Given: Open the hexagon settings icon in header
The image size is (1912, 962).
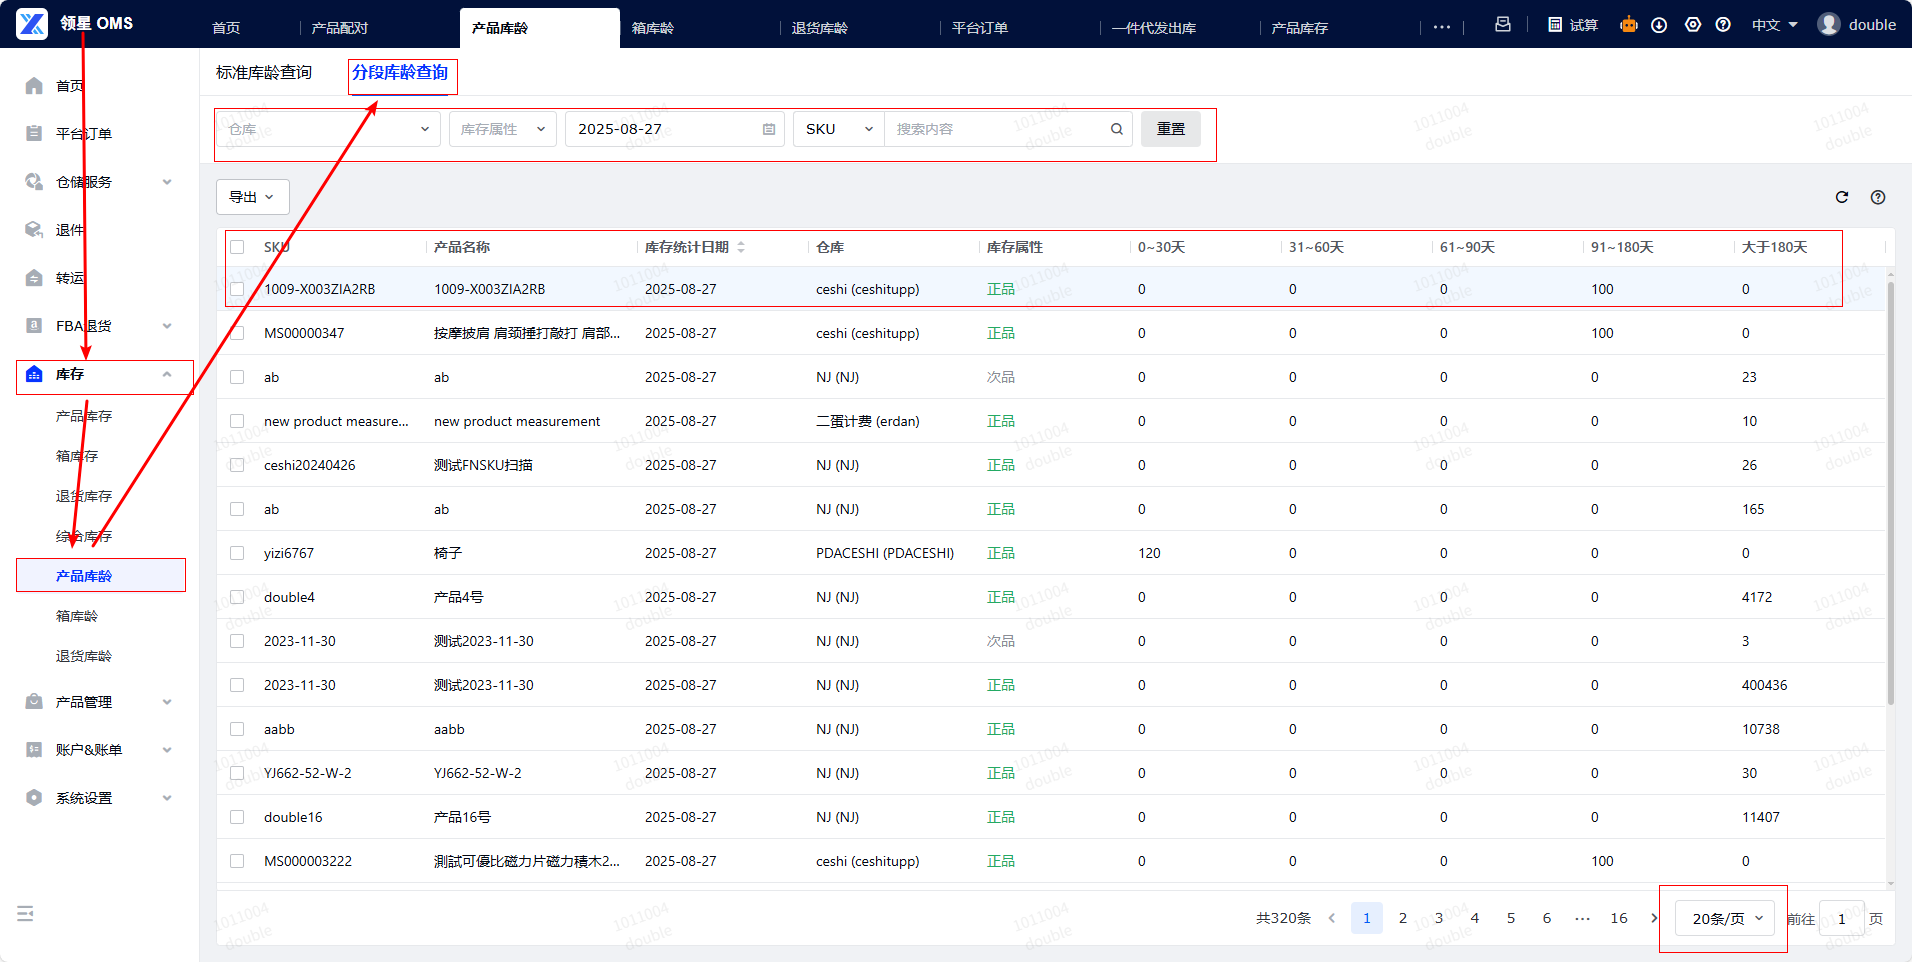Looking at the screenshot, I should point(1693,25).
